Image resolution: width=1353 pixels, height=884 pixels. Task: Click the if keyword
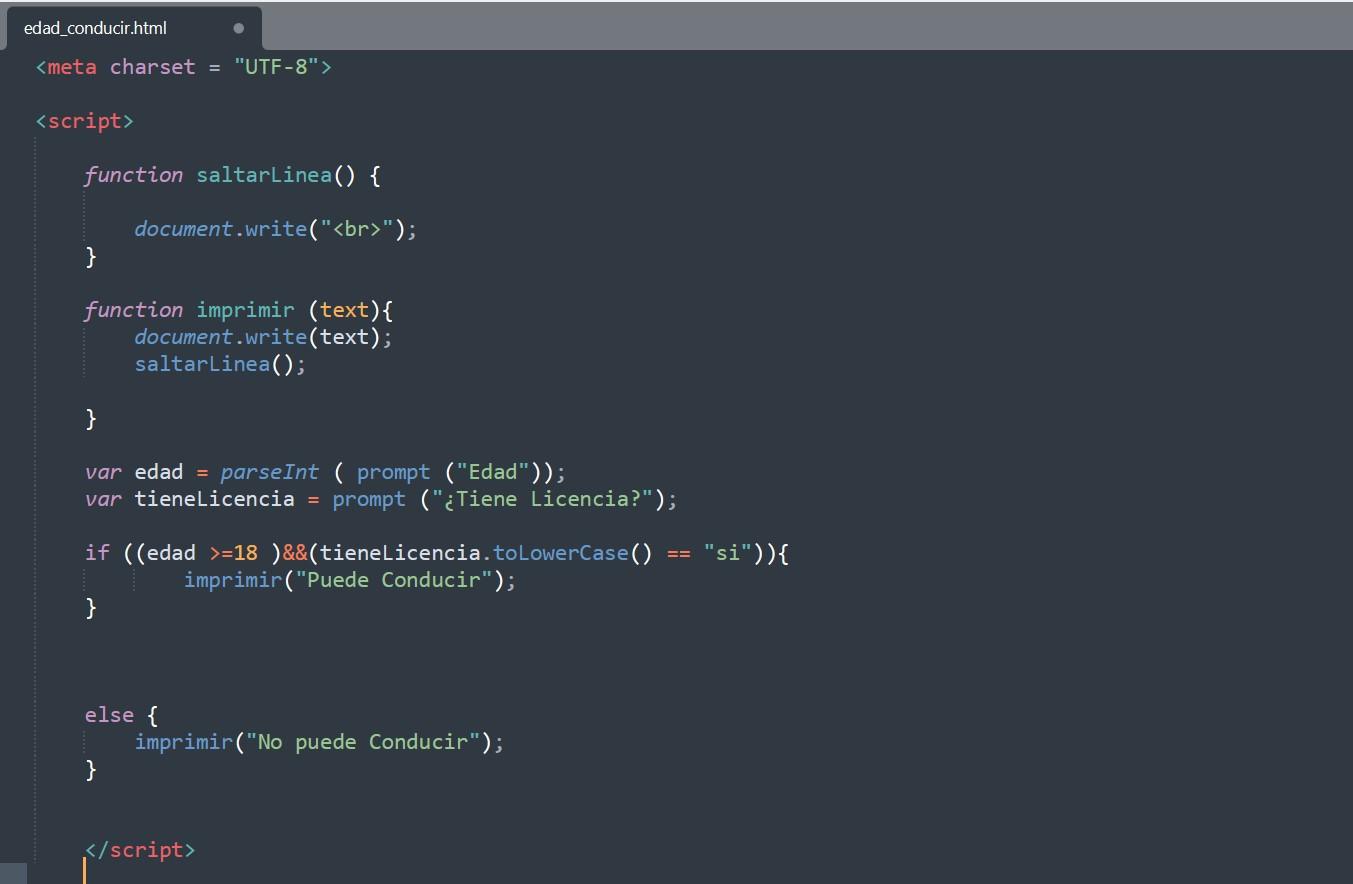[x=97, y=553]
